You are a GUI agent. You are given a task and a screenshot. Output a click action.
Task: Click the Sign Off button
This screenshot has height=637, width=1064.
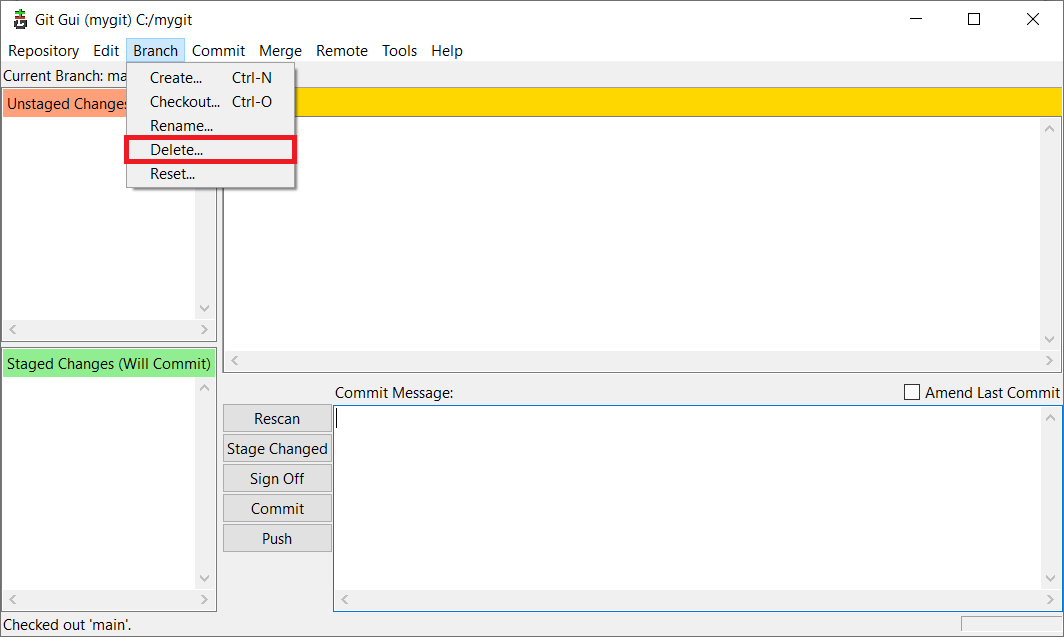pos(277,479)
